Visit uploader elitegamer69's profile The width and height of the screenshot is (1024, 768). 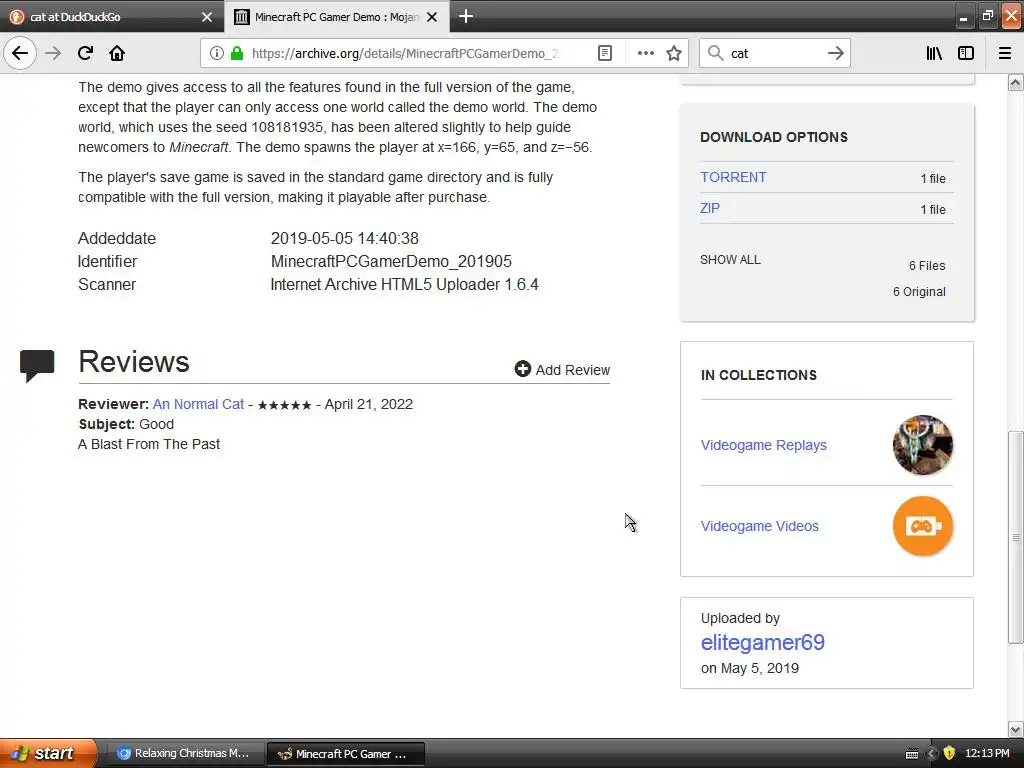pos(763,642)
